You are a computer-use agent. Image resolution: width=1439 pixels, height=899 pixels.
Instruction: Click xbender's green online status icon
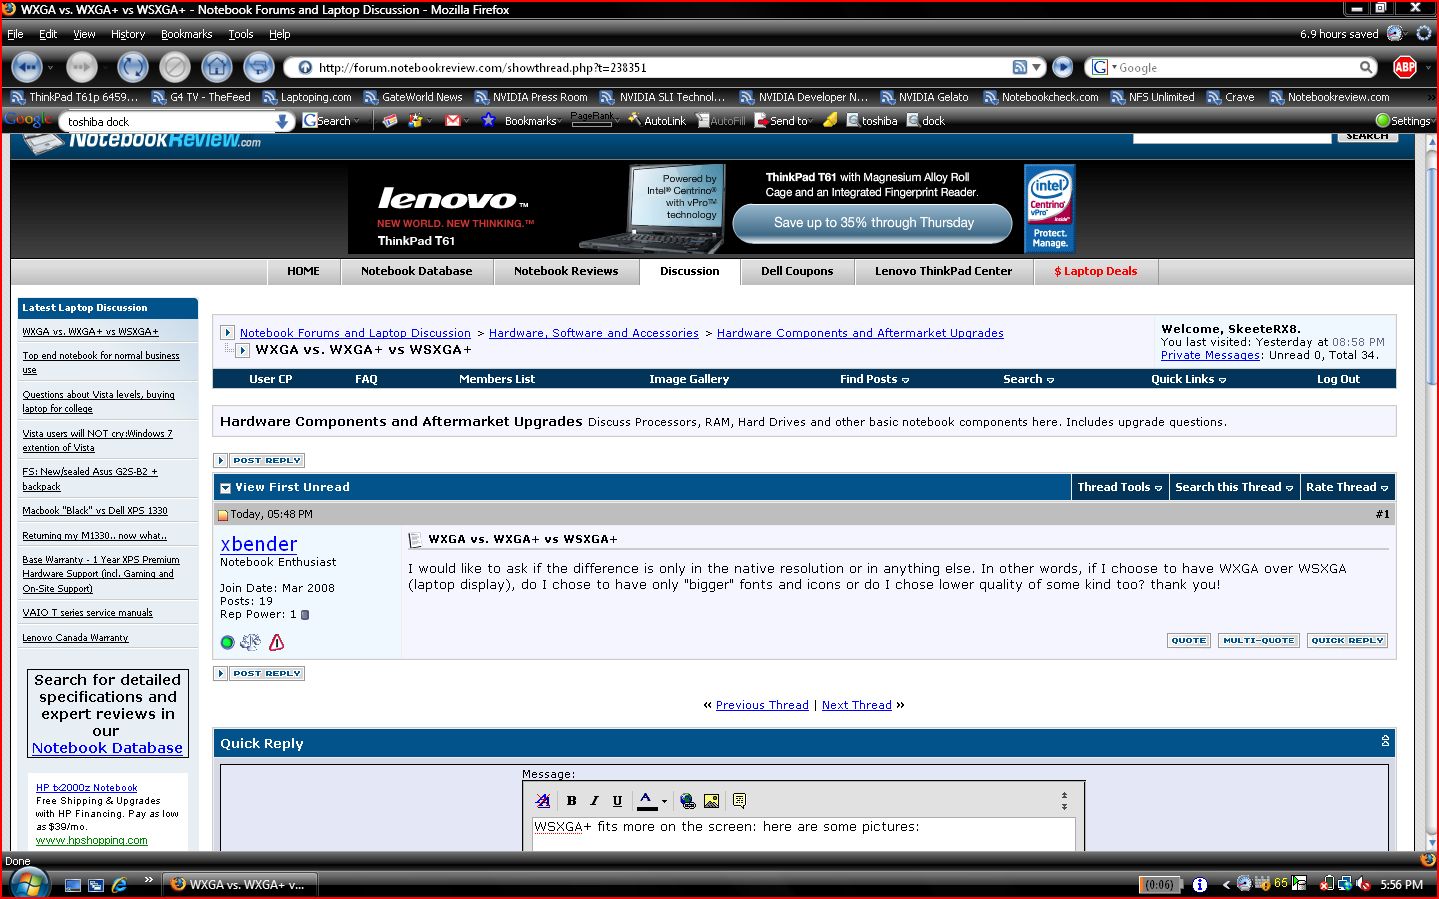[227, 642]
